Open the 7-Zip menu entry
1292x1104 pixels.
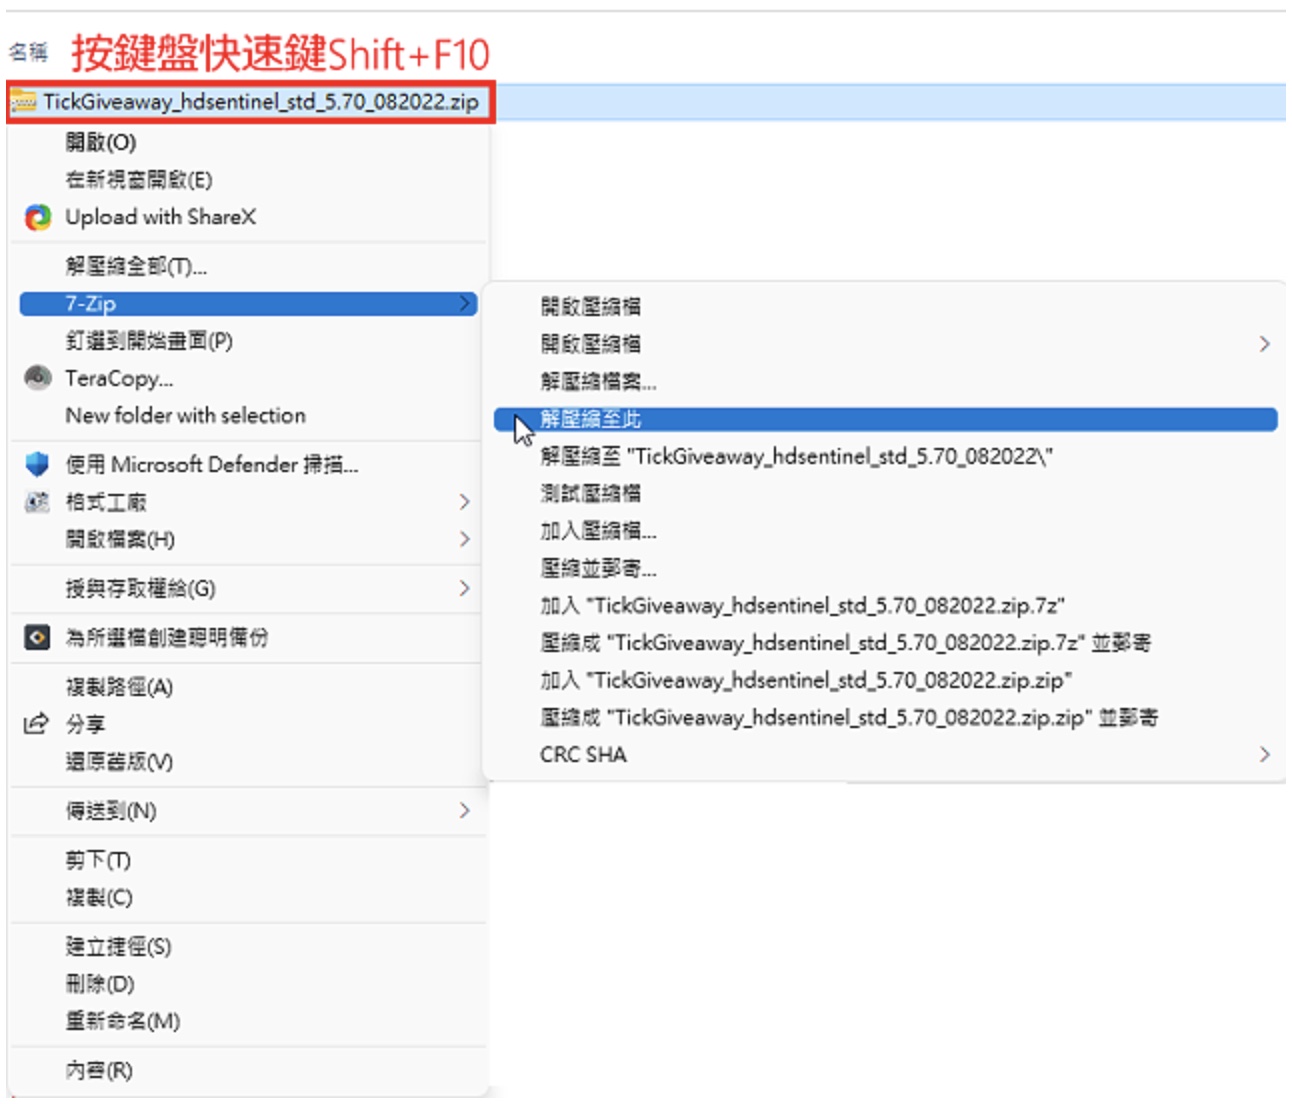(248, 303)
